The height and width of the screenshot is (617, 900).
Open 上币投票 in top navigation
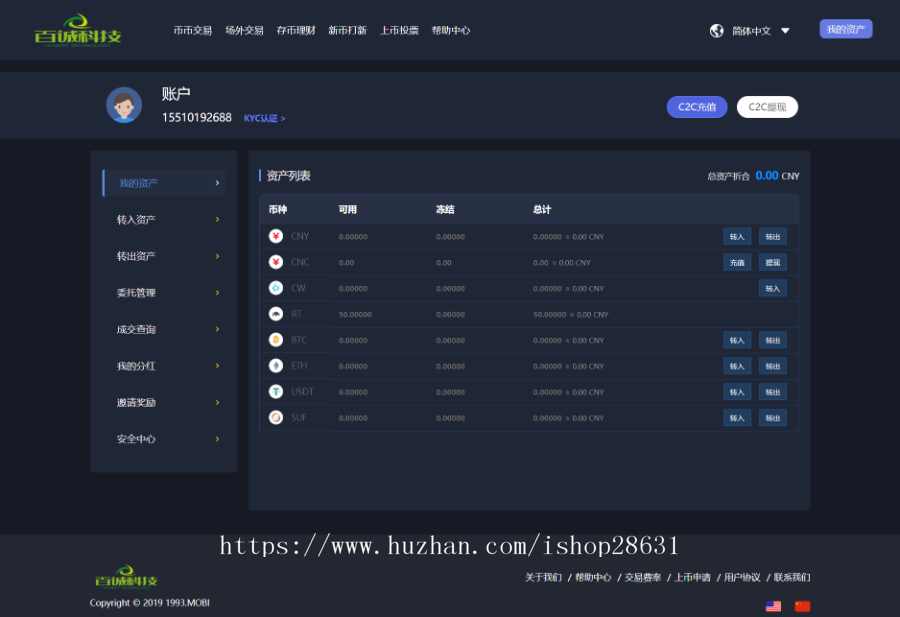point(399,30)
